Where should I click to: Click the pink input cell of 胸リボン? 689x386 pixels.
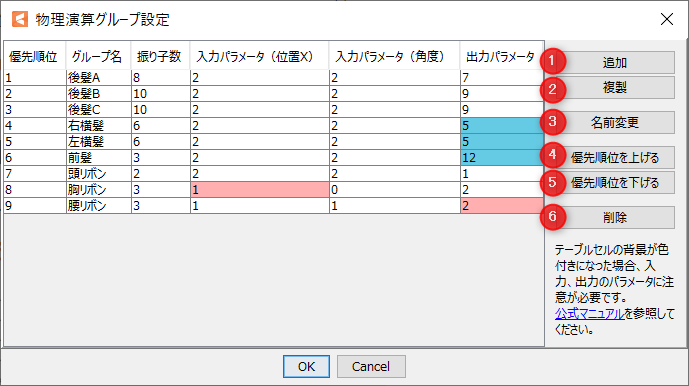point(259,189)
